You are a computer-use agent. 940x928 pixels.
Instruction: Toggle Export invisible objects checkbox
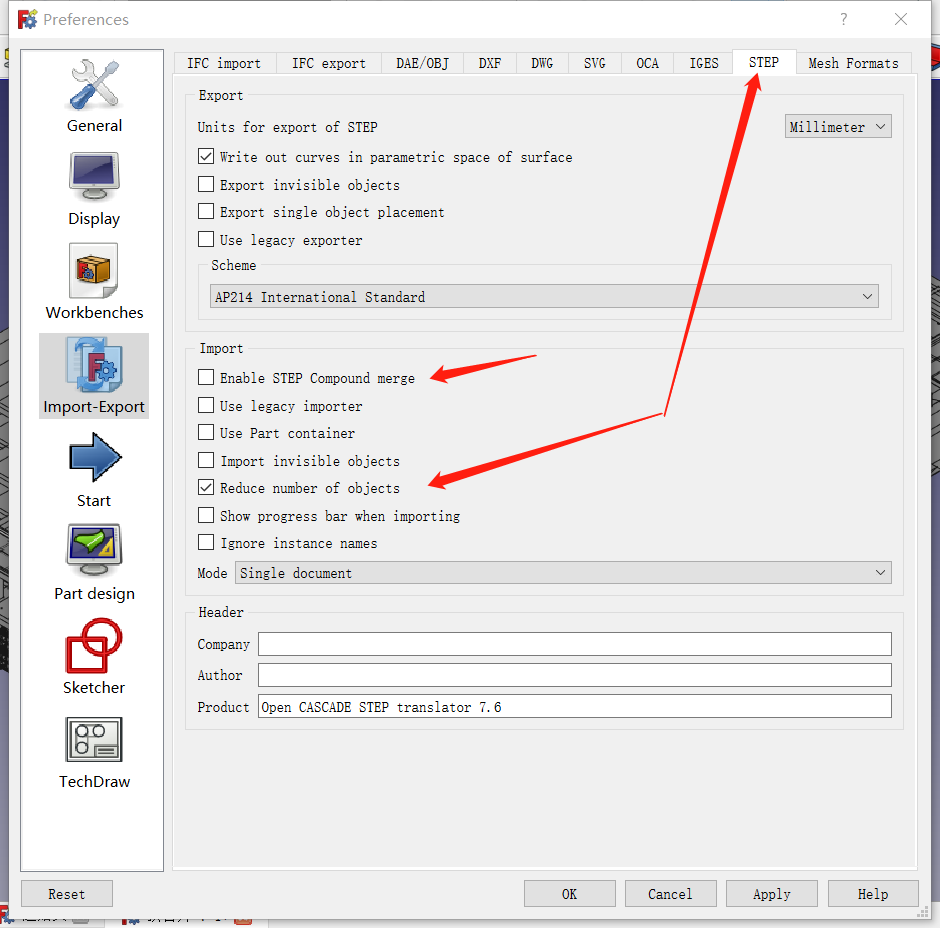tap(206, 185)
